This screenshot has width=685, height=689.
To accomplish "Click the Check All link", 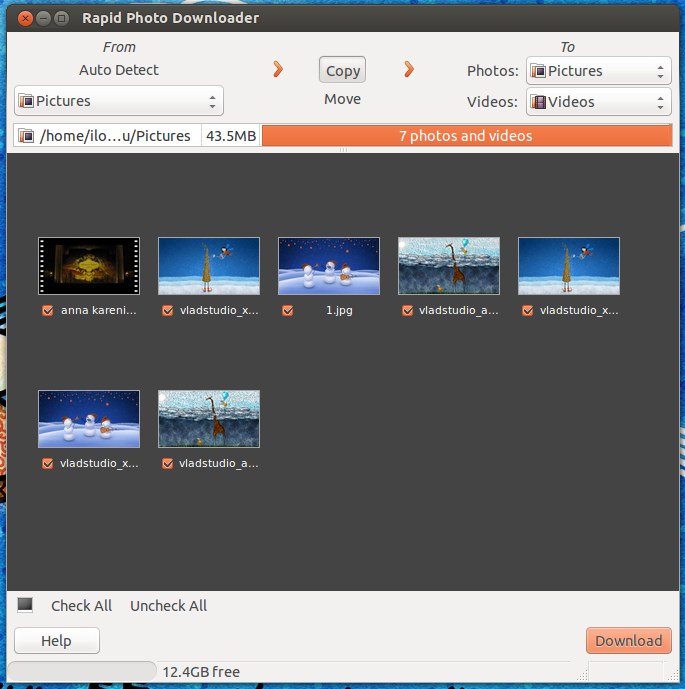I will (x=81, y=606).
